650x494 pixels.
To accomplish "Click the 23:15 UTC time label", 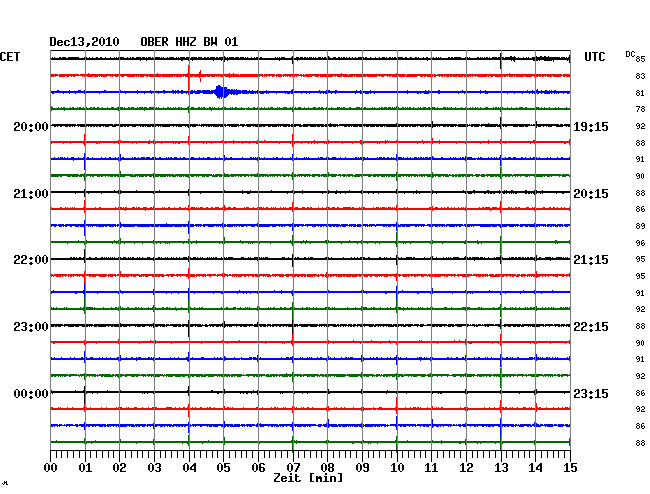I will [591, 393].
